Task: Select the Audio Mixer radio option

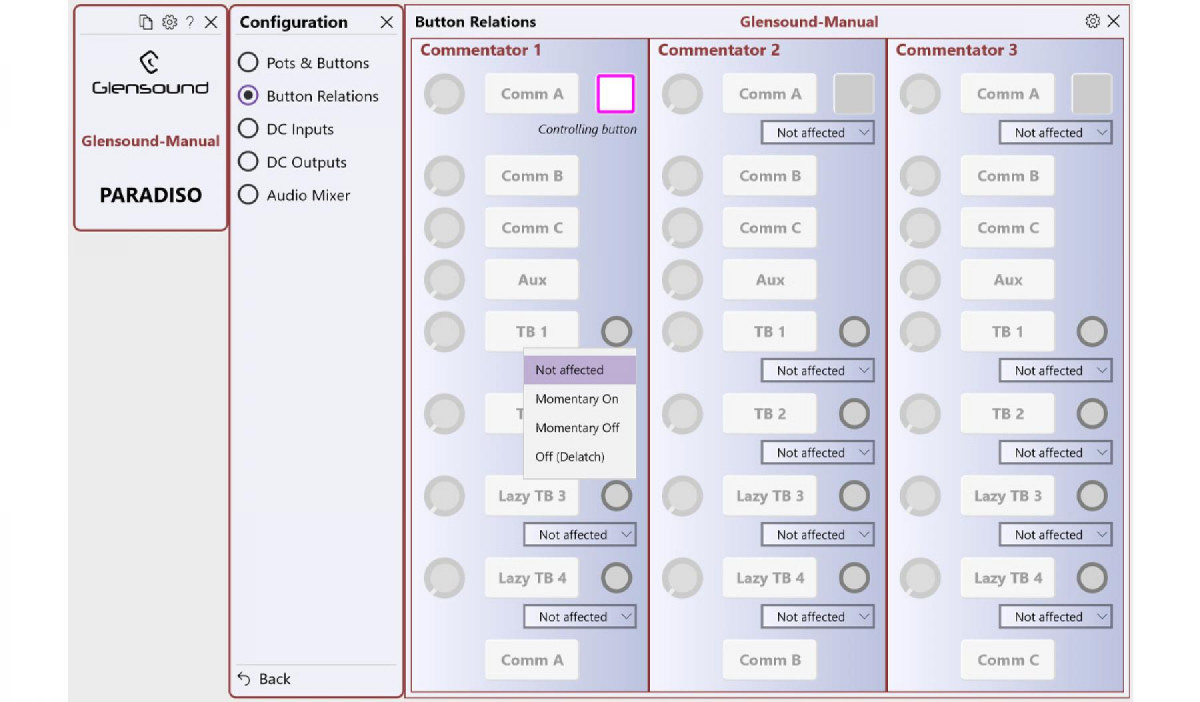Action: (248, 195)
